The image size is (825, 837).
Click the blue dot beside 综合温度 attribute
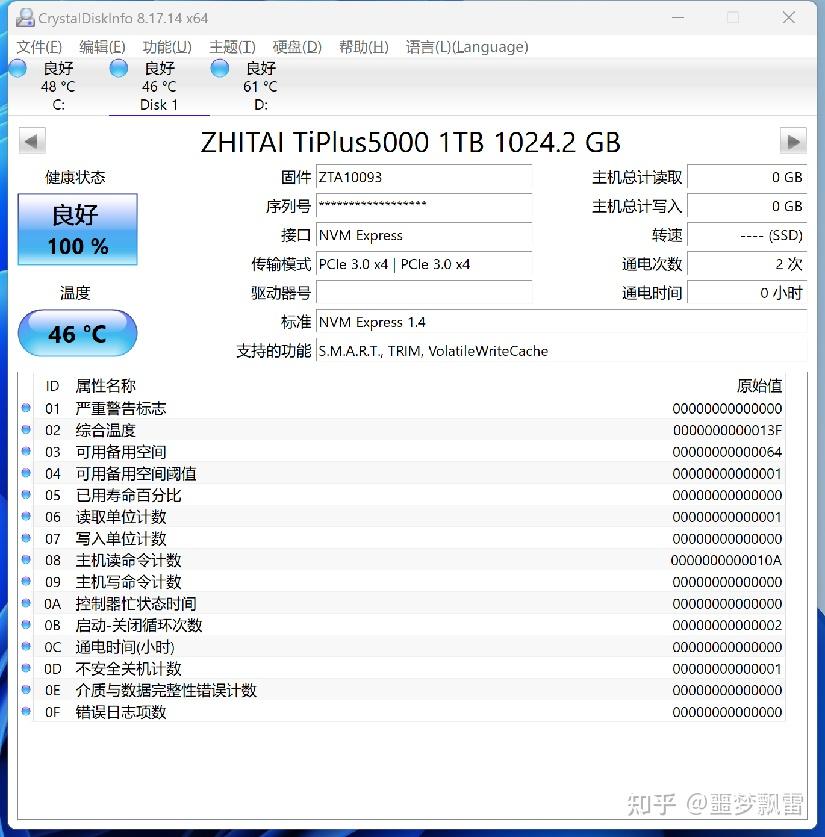click(25, 430)
